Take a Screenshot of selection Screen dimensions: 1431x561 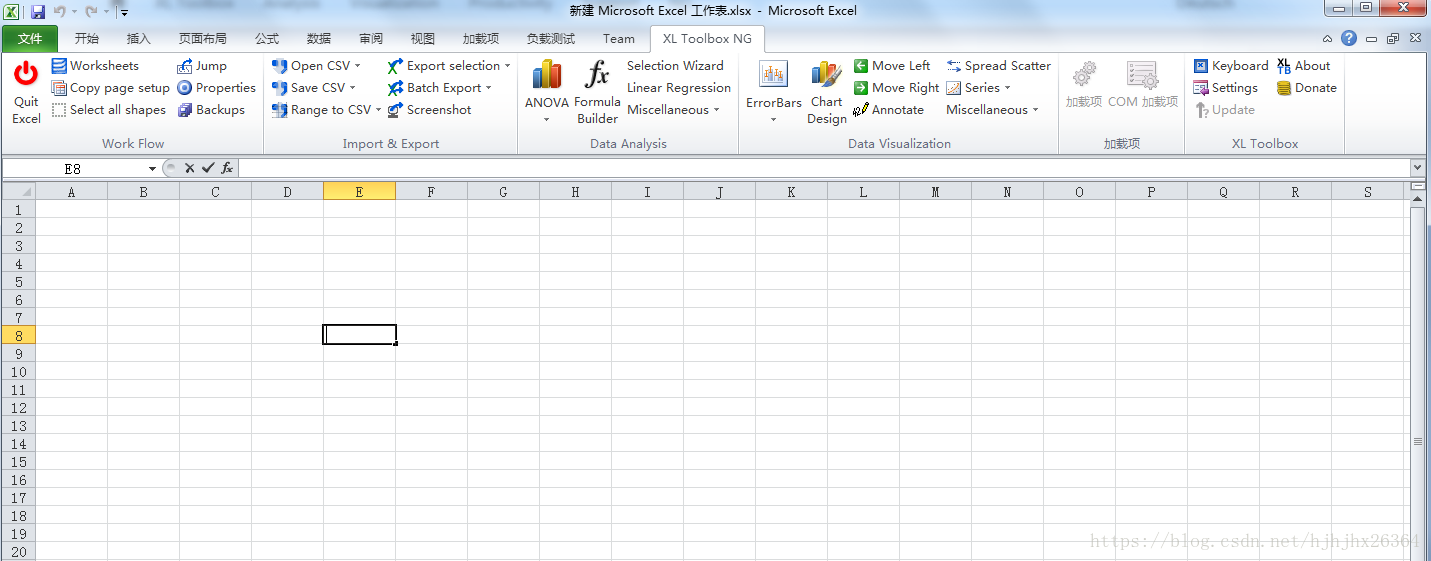[x=429, y=109]
